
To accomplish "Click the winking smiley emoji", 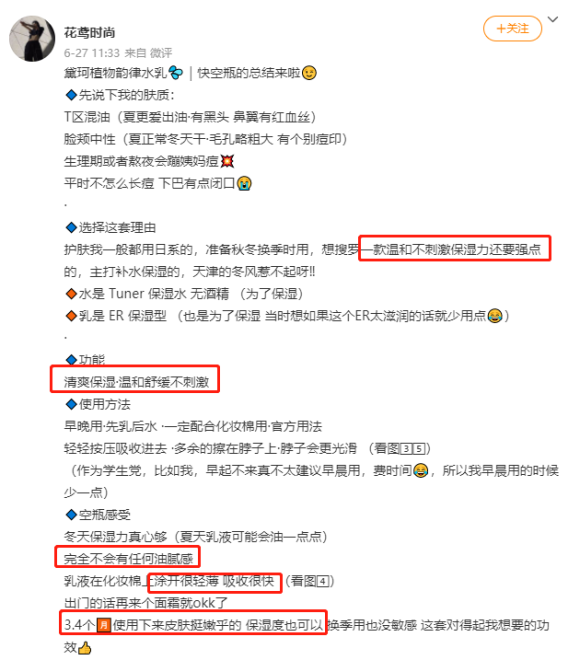I will 309,73.
